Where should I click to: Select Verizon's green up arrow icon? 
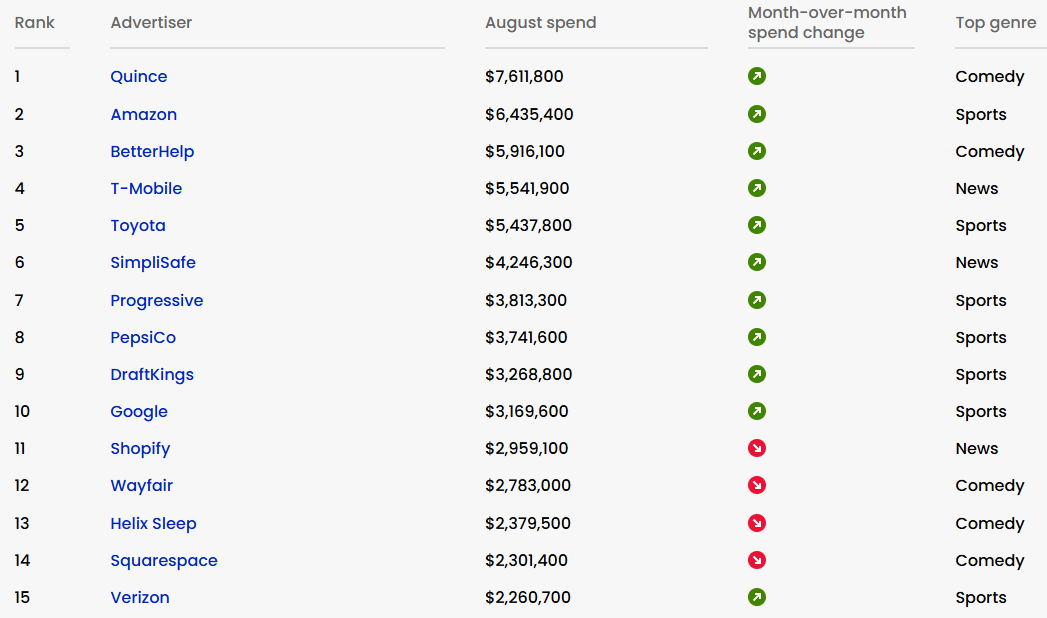coord(757,597)
